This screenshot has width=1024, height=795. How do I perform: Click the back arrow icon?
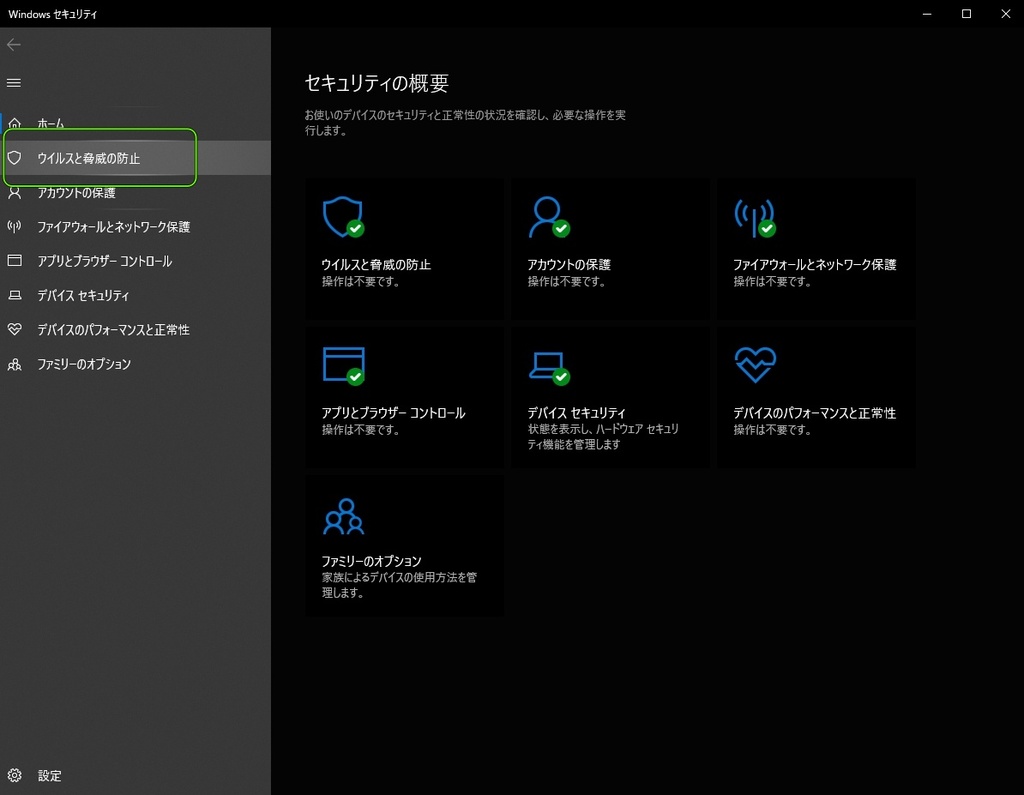[x=14, y=45]
